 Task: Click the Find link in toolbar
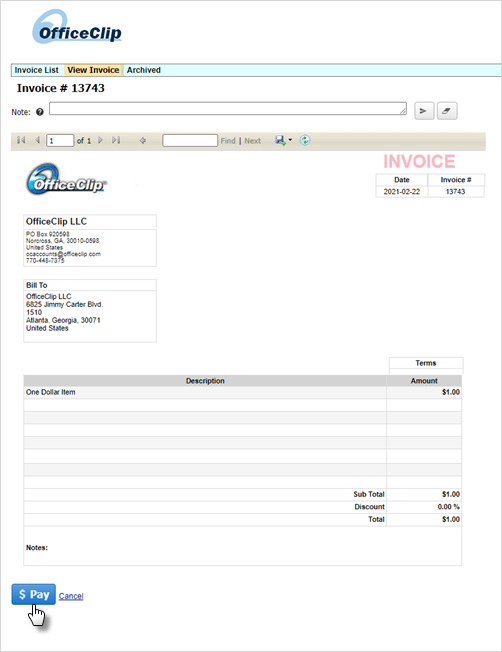[x=228, y=141]
